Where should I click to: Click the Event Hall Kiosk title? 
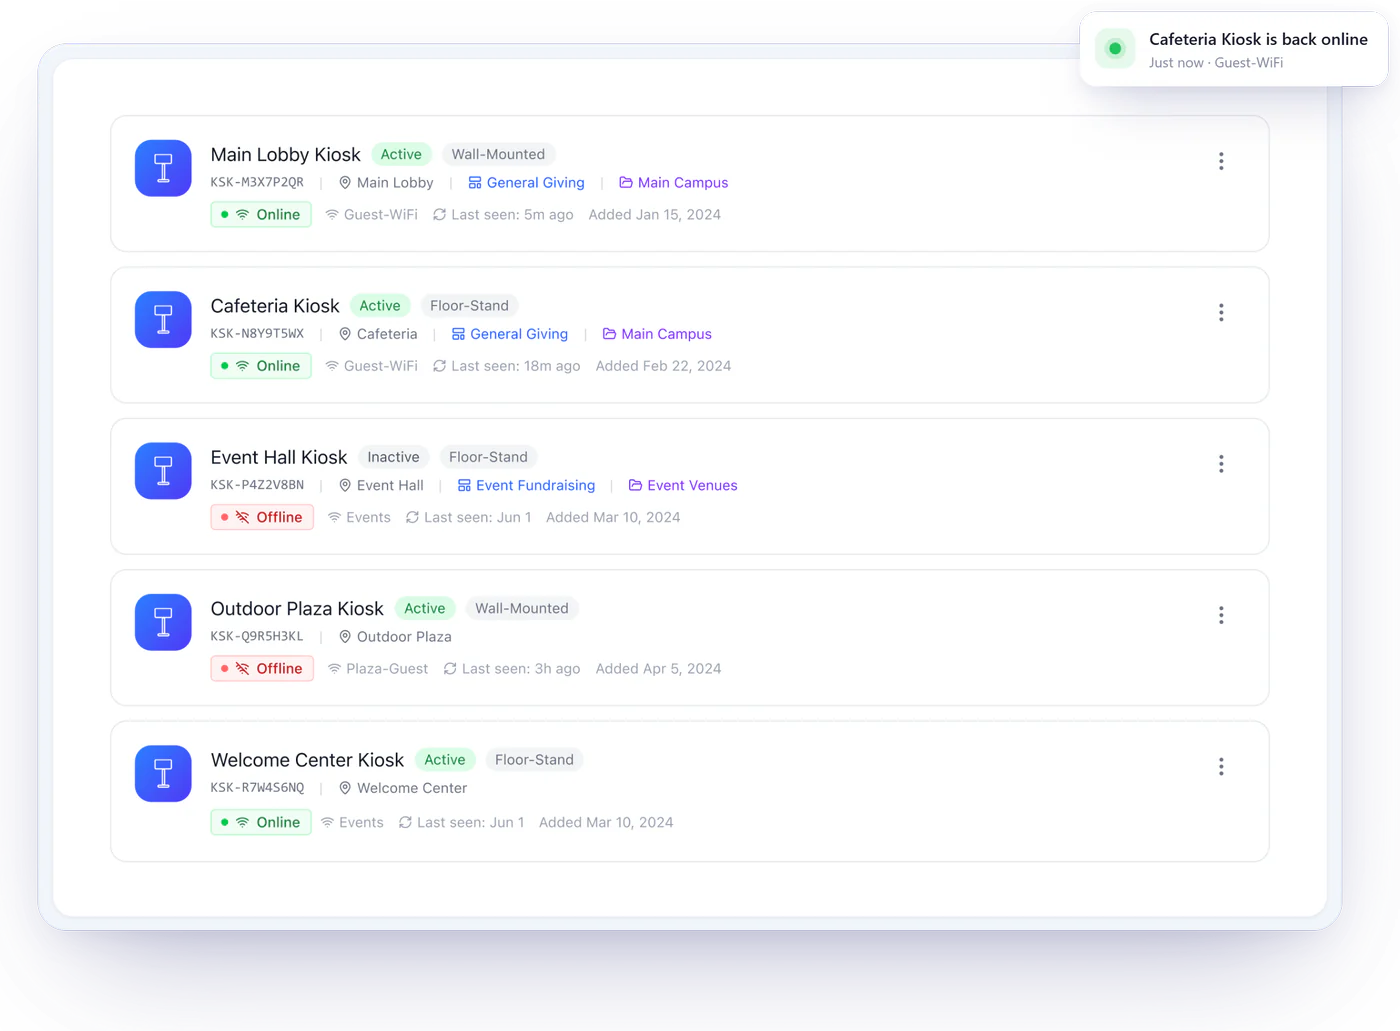279,457
